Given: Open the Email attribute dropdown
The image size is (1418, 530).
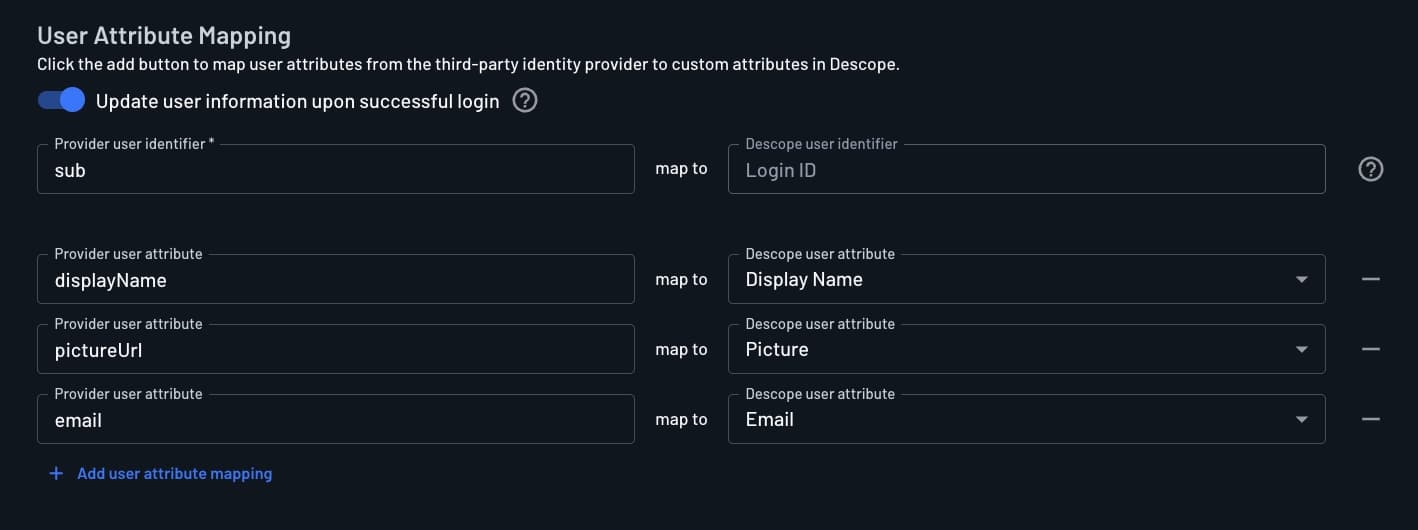Looking at the screenshot, I should 1301,420.
